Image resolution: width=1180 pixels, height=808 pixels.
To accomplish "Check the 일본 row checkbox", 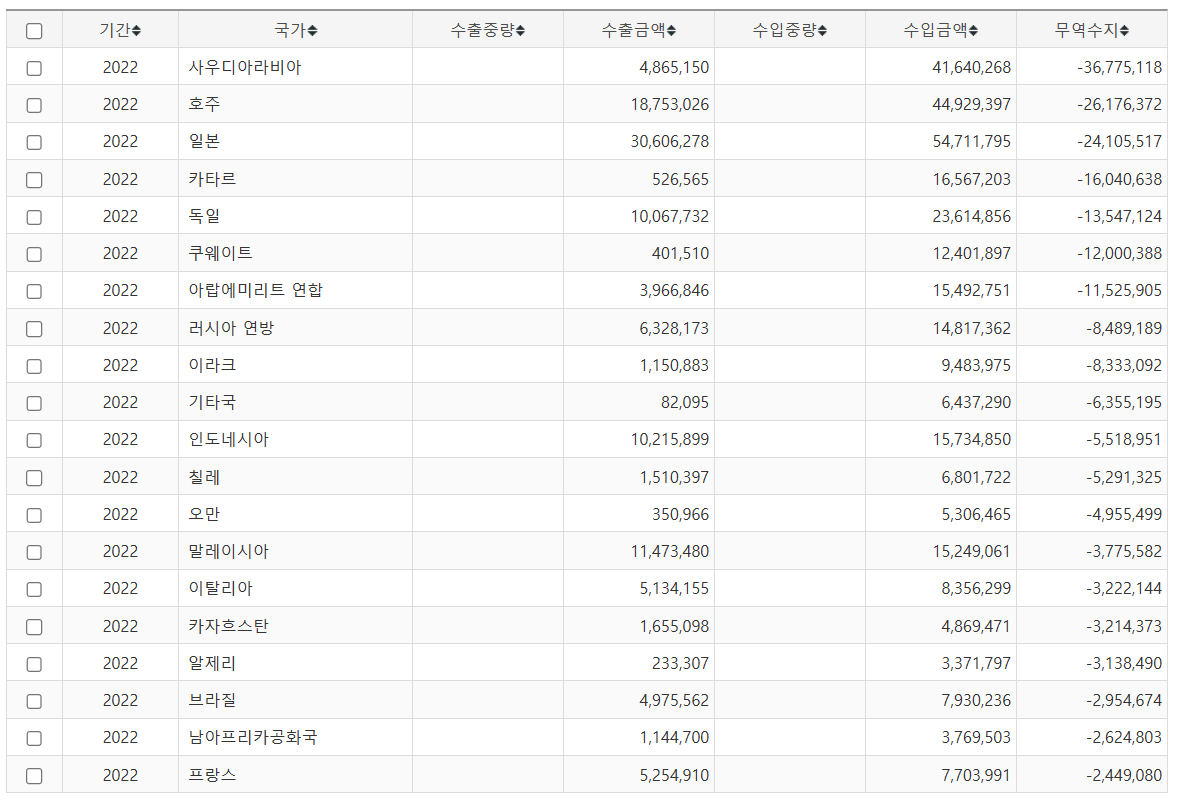I will coord(34,142).
